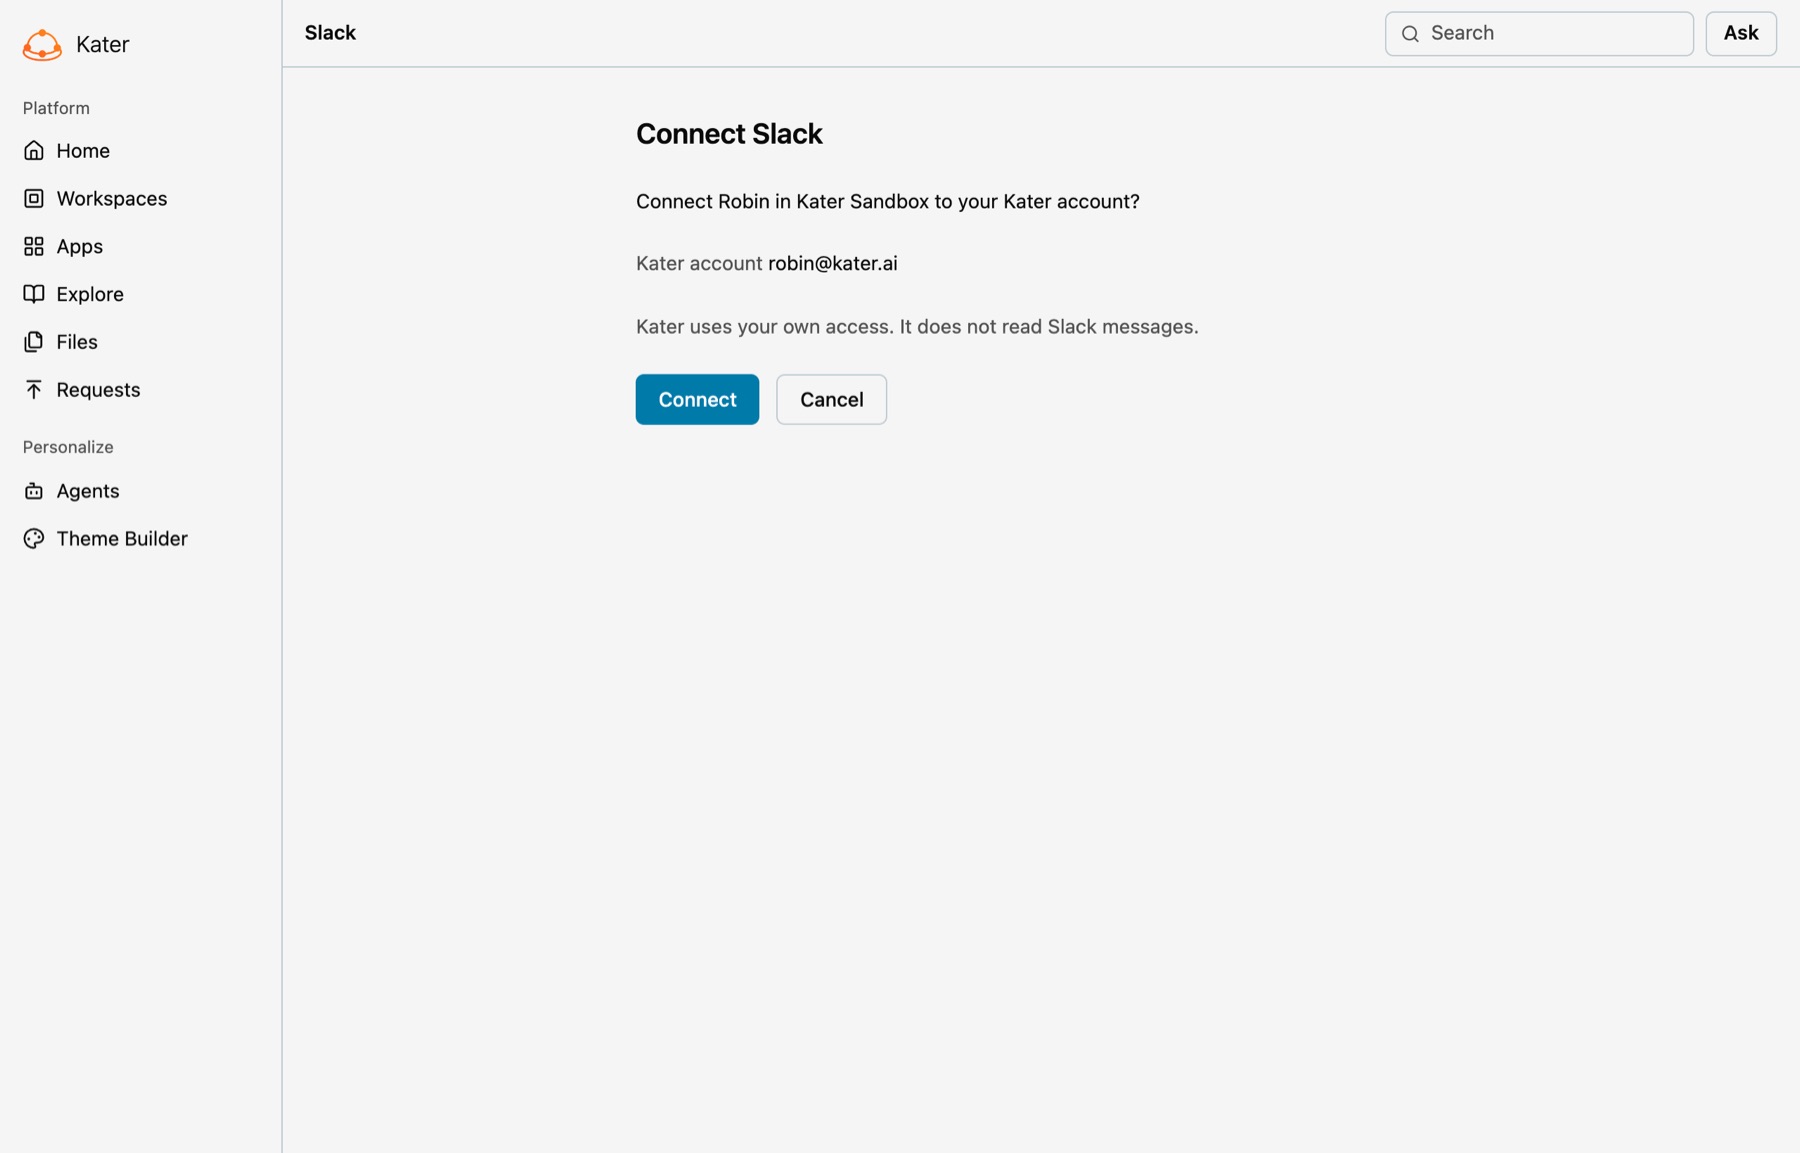Click the Requests upload arrow icon
The height and width of the screenshot is (1153, 1800).
pyautogui.click(x=34, y=390)
